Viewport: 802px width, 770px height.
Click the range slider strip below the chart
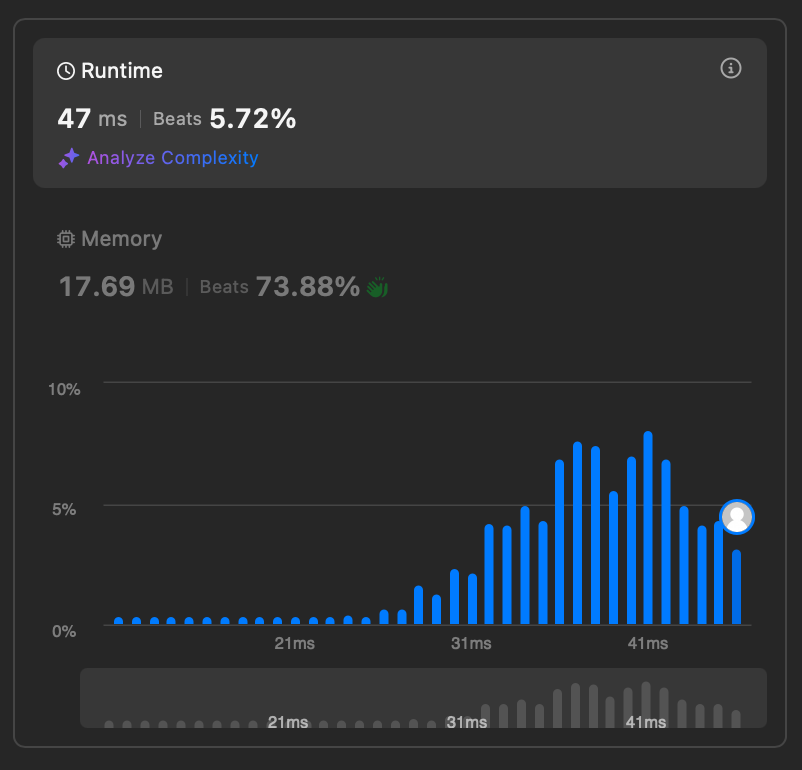(x=423, y=698)
